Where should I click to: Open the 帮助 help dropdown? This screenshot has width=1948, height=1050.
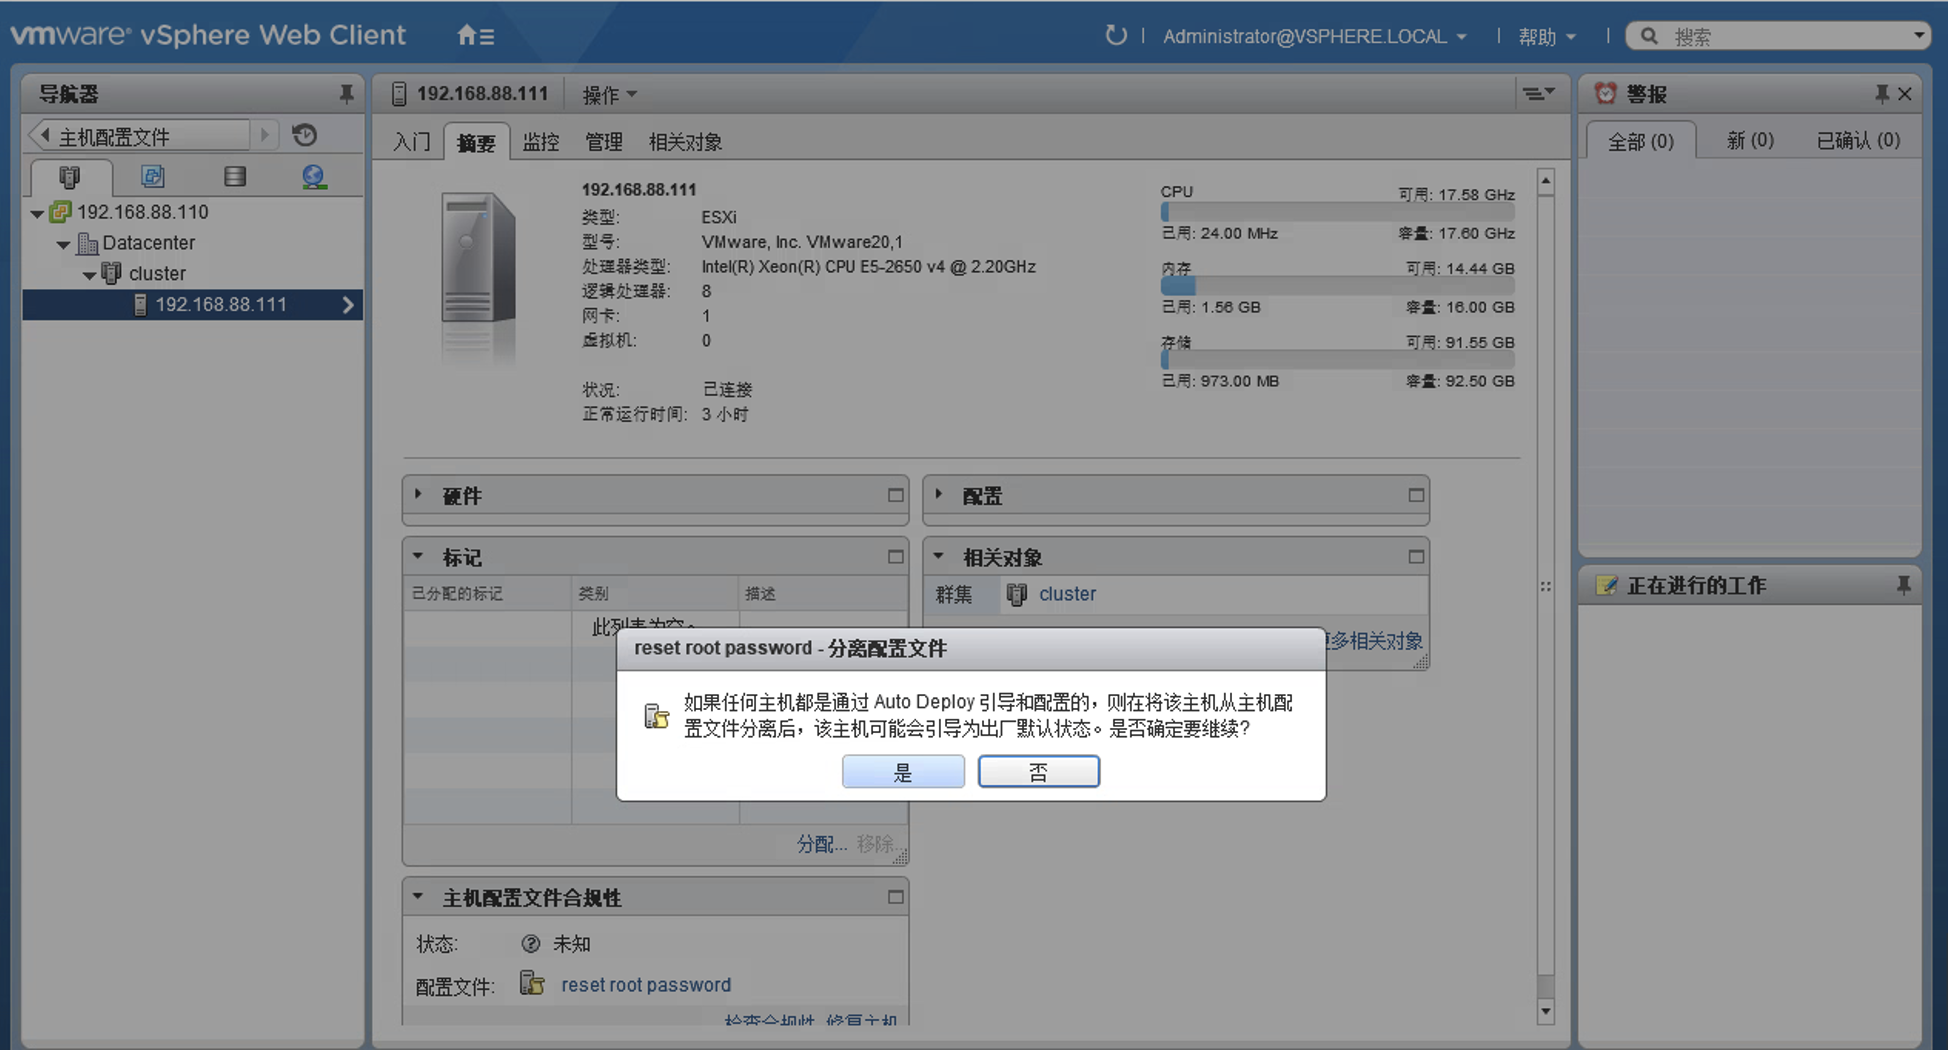click(x=1547, y=37)
